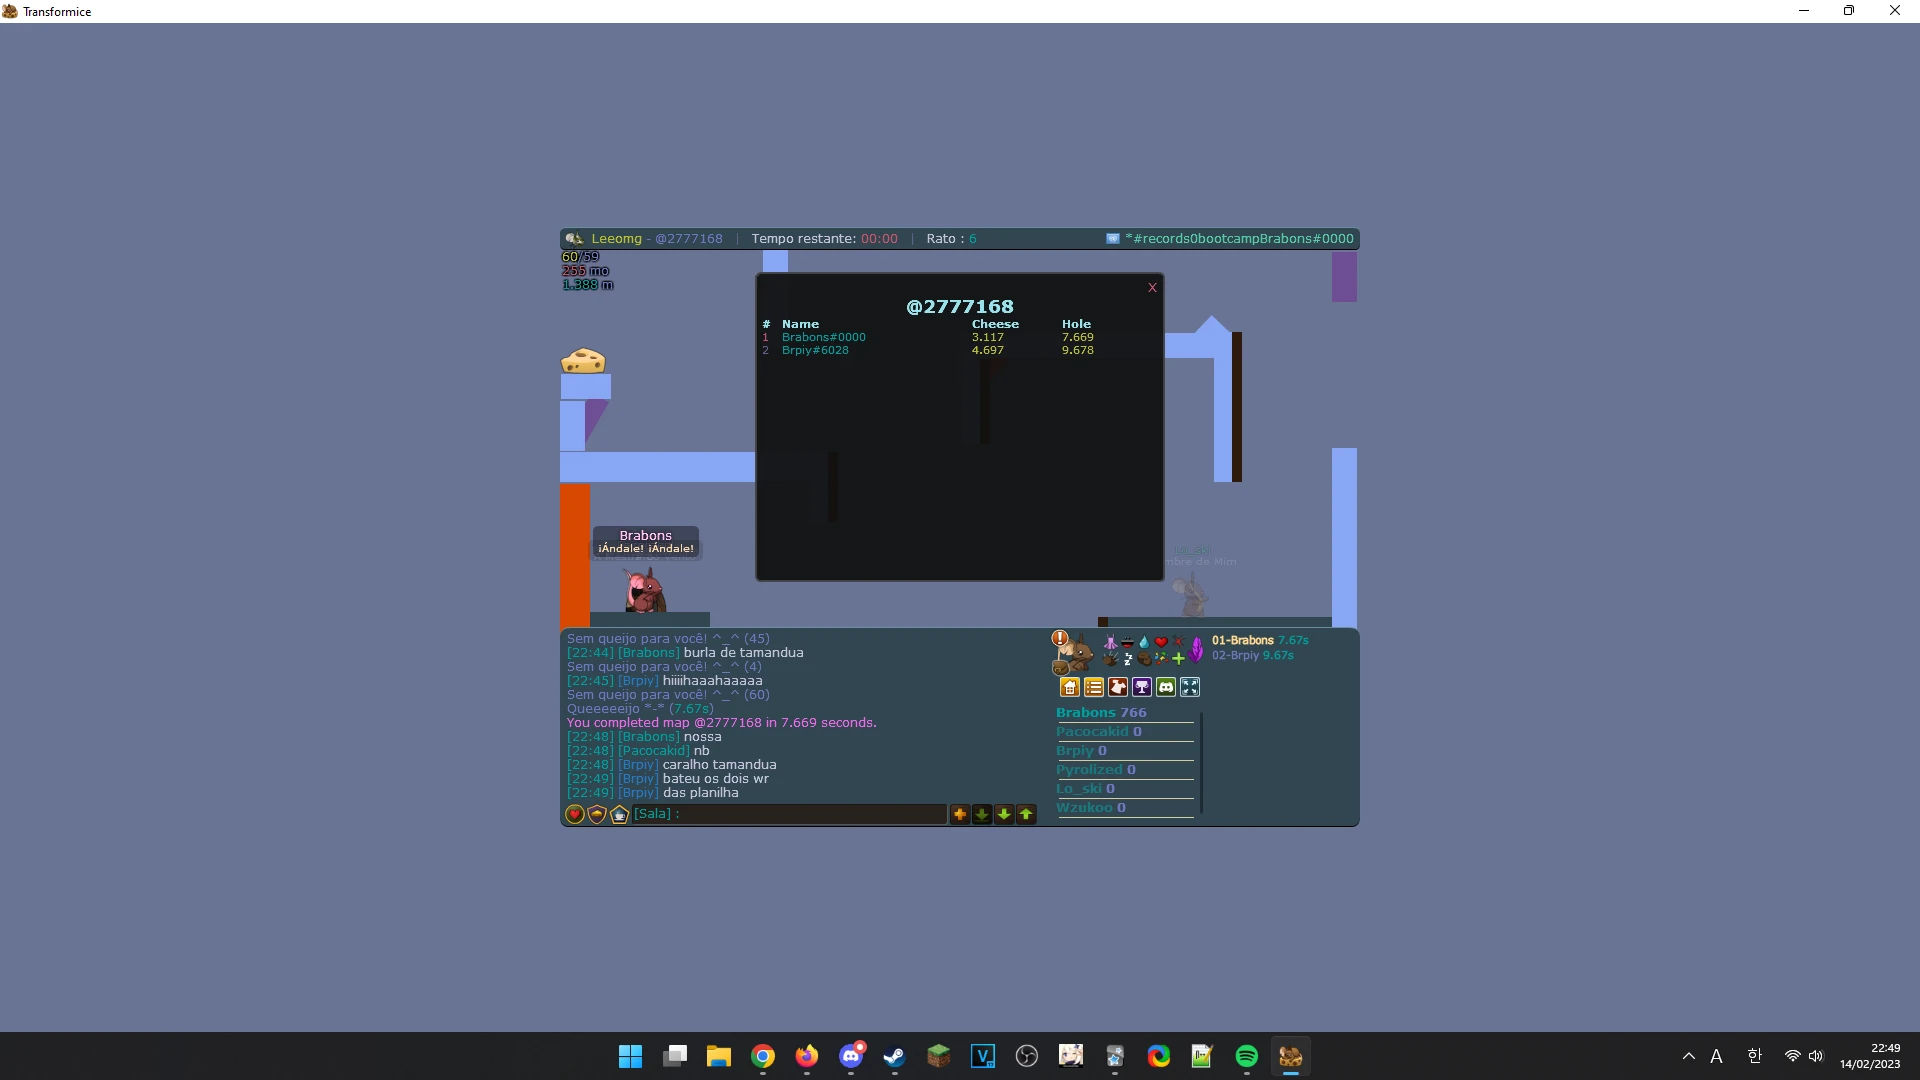The width and height of the screenshot is (1920, 1080).
Task: Use the ZZ sleep emote
Action: [x=1127, y=659]
